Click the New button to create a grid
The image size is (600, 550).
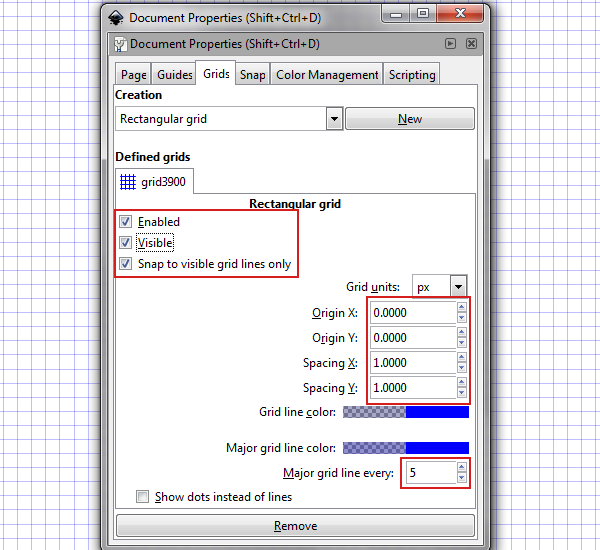(410, 119)
